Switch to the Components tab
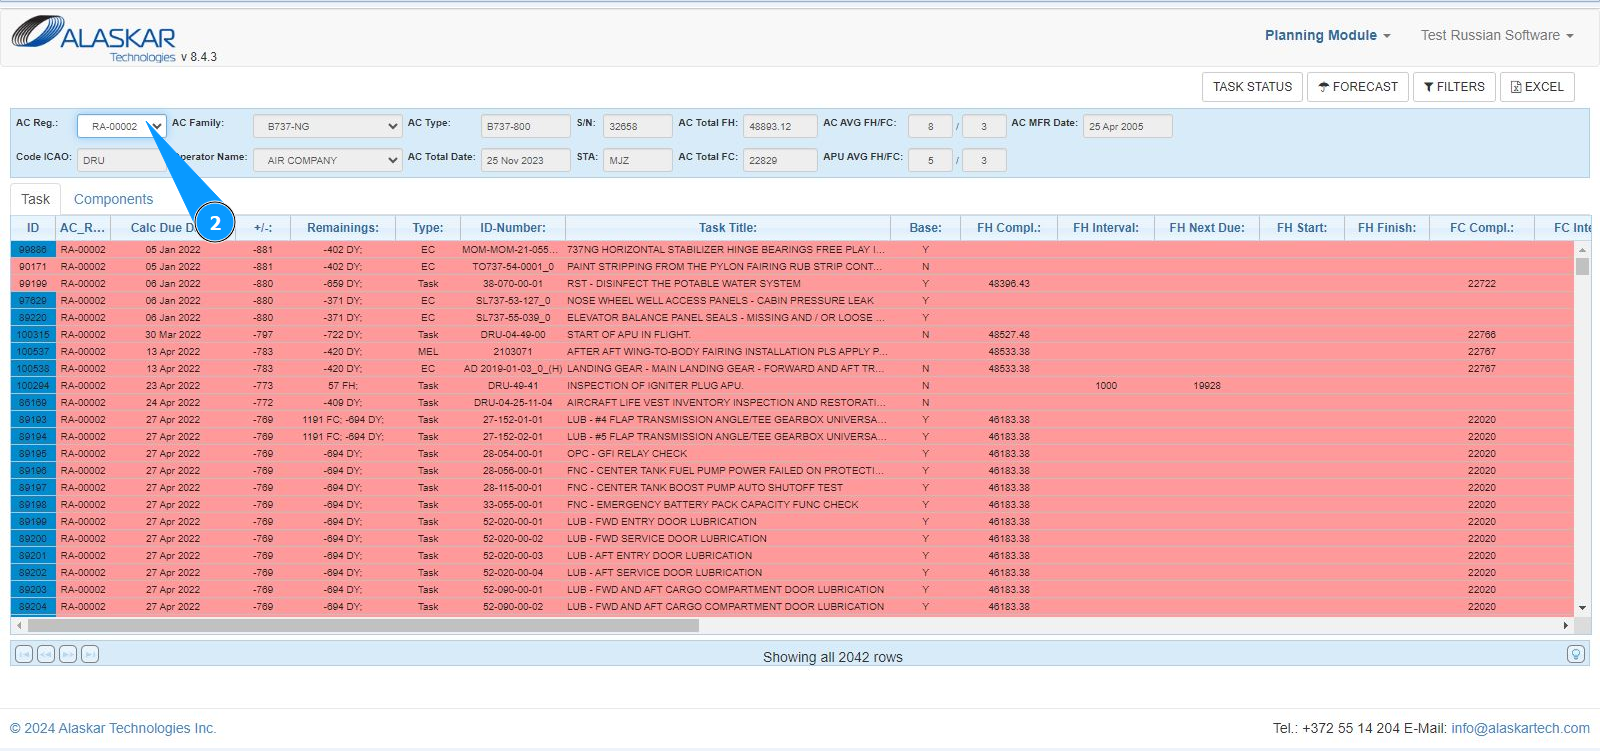The width and height of the screenshot is (1600, 751). point(113,199)
